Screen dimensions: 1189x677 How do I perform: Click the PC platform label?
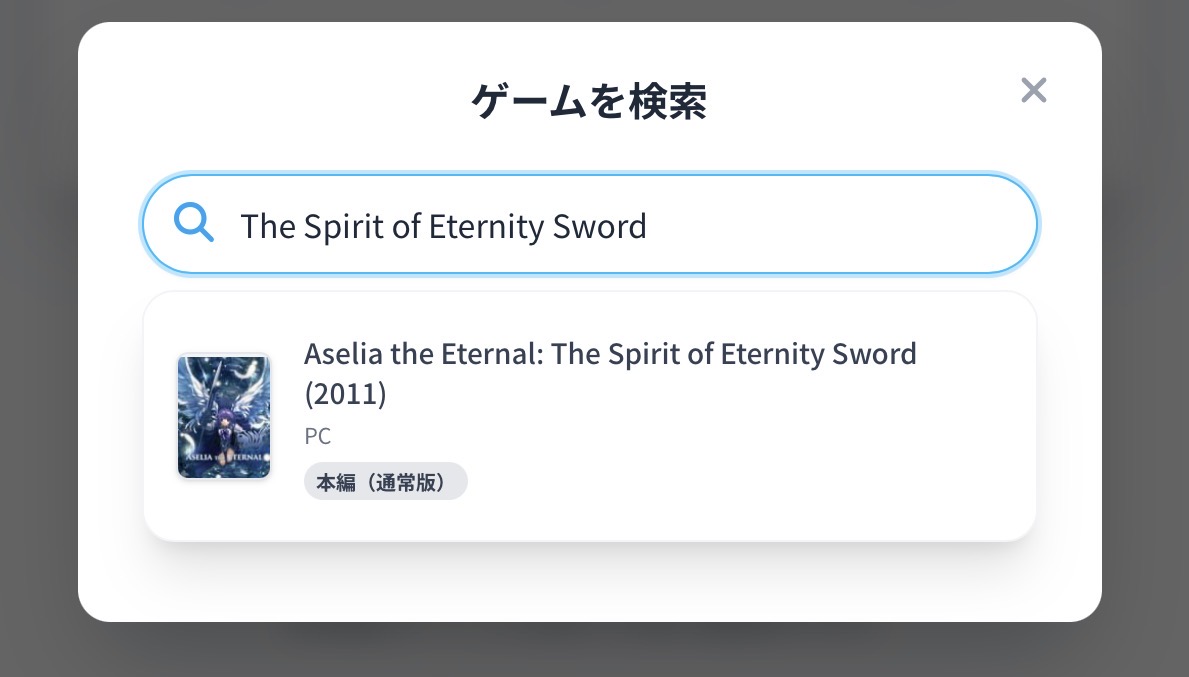coord(317,436)
